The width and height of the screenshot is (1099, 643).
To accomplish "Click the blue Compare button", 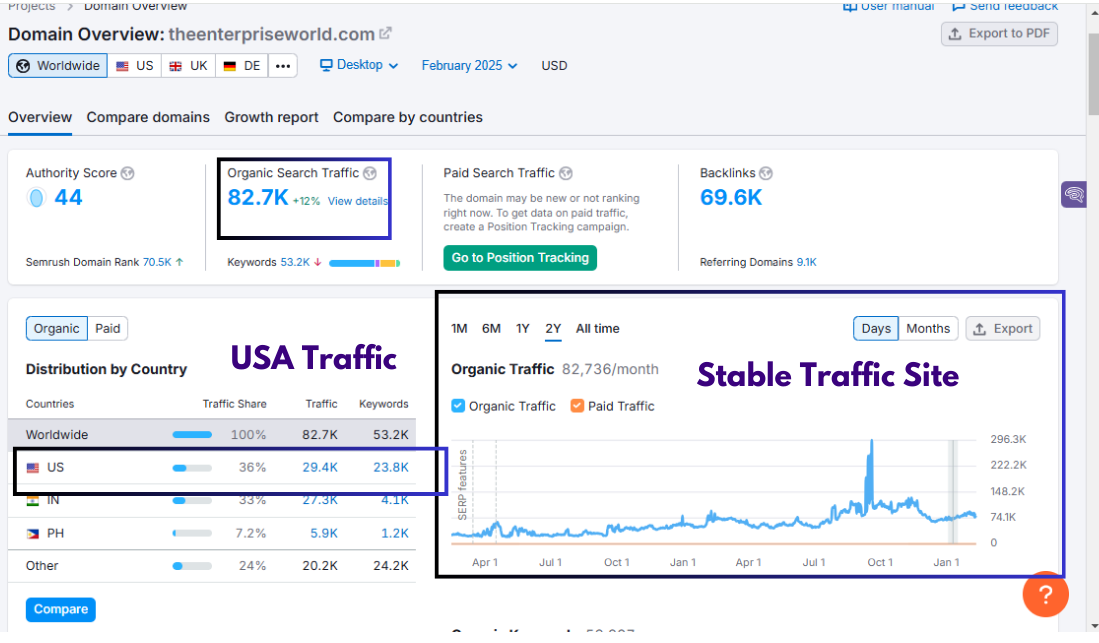I will (61, 609).
